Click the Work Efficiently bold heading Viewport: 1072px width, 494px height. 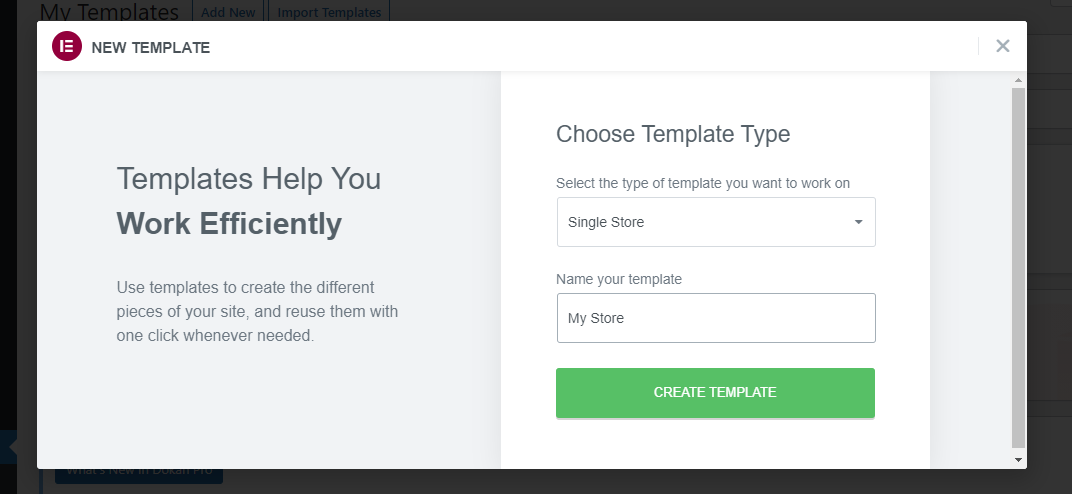tap(229, 223)
